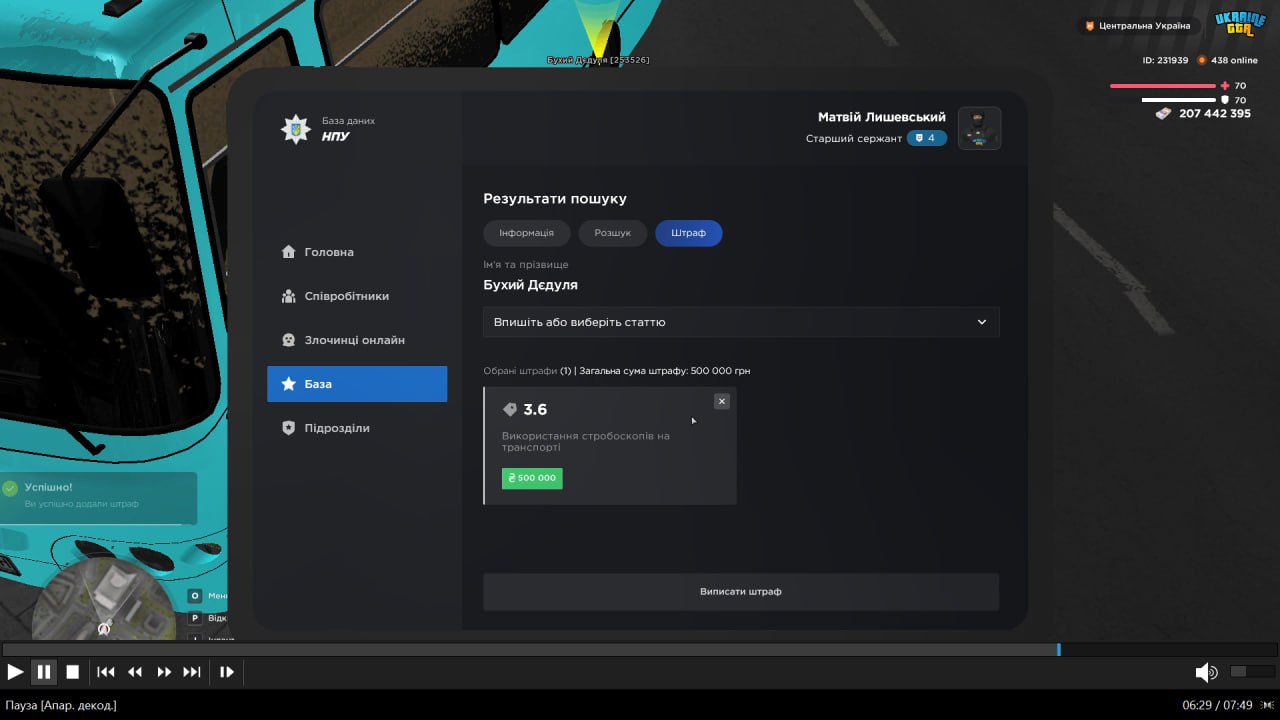Switch to the Розшук tab

point(612,233)
